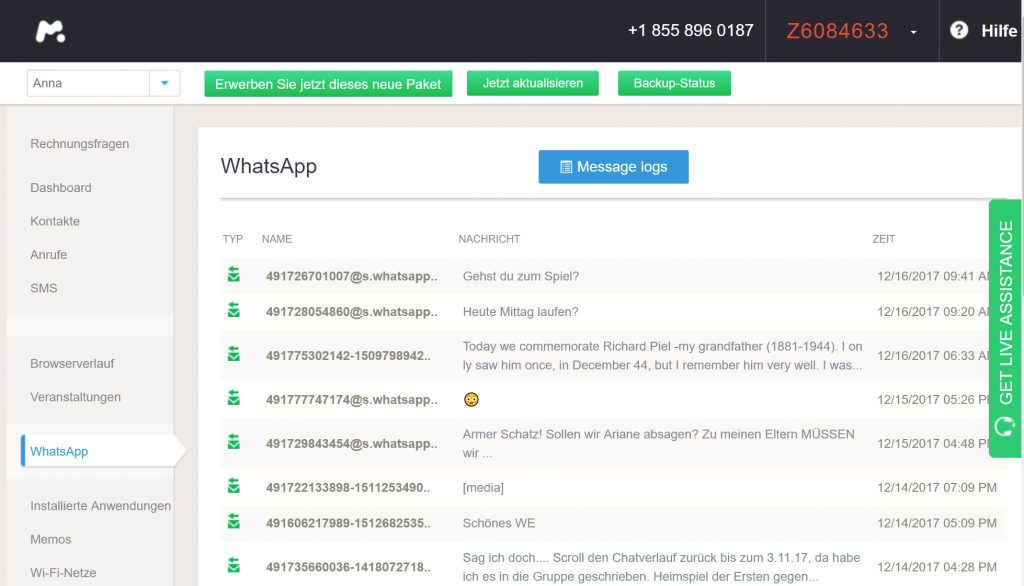Open Browserverlauf in the sidebar
1024x586 pixels.
tap(72, 363)
